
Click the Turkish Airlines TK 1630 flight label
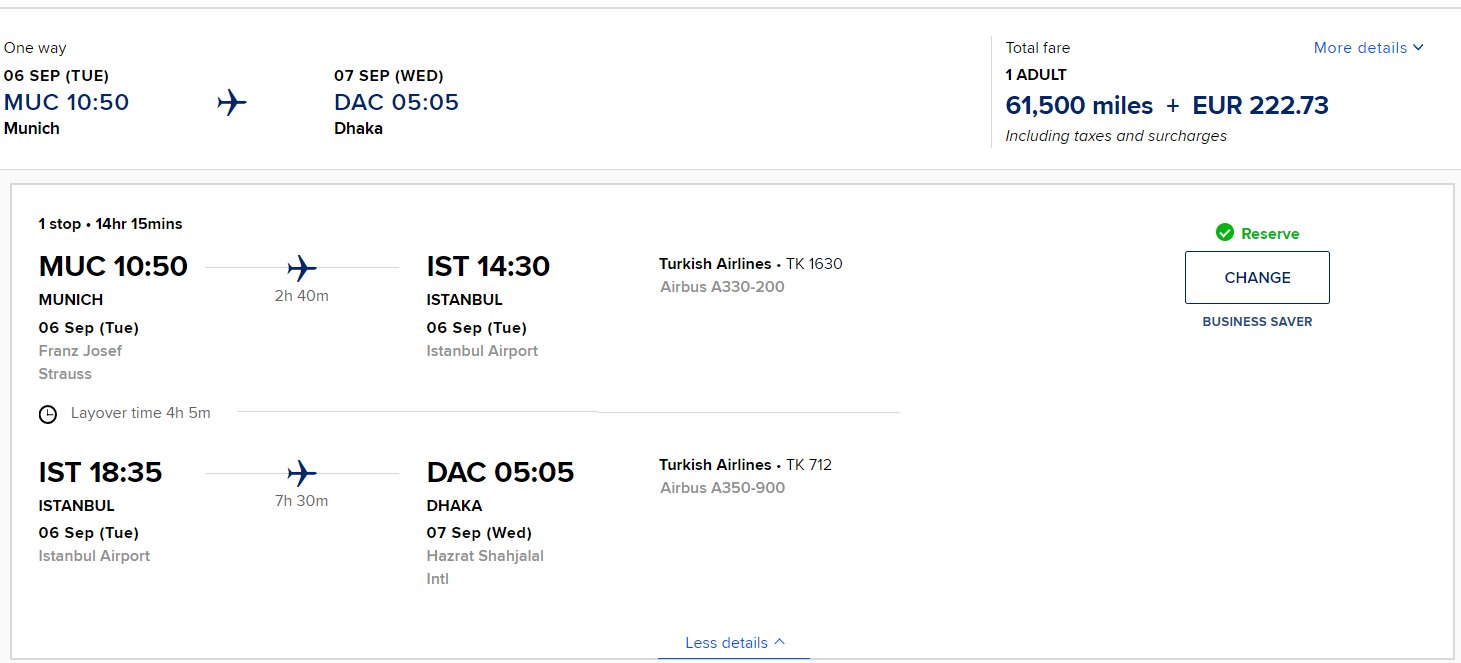coord(750,264)
